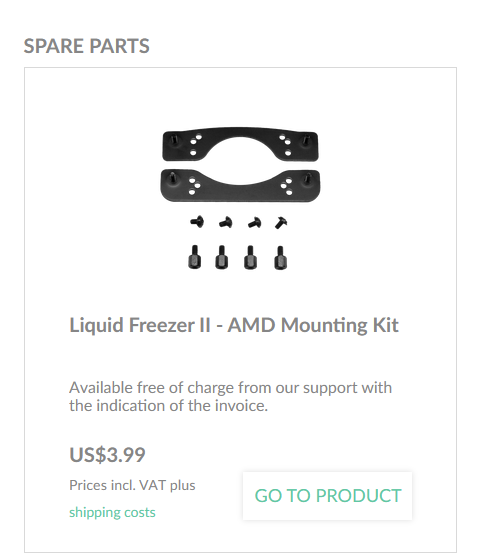Click the Liquid Freezer II AMD Mounting Kit title

[x=234, y=325]
